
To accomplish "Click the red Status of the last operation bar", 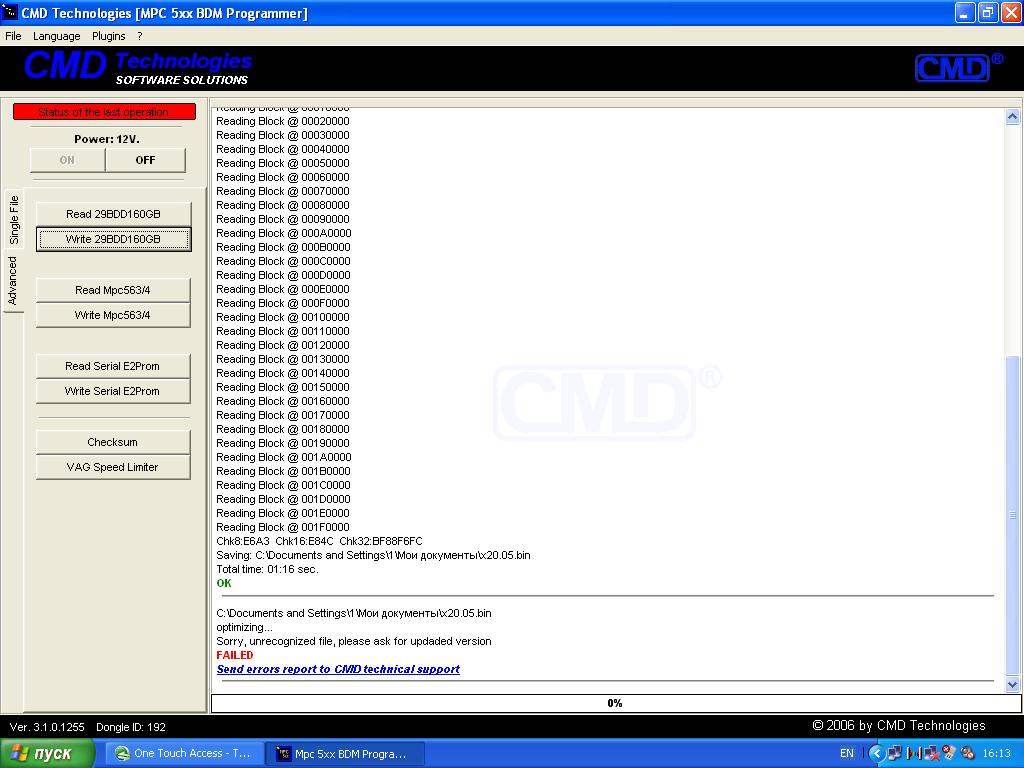I will click(x=104, y=112).
